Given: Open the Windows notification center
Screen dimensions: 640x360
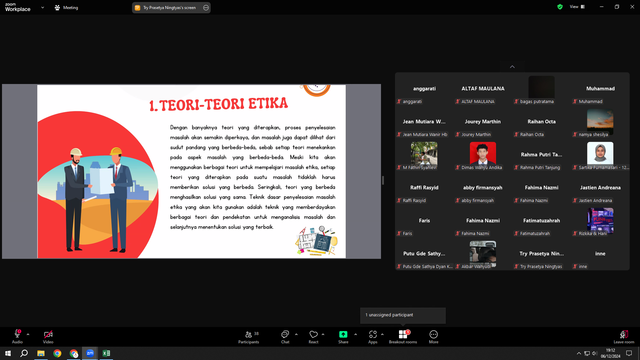Looking at the screenshot, I should point(629,353).
